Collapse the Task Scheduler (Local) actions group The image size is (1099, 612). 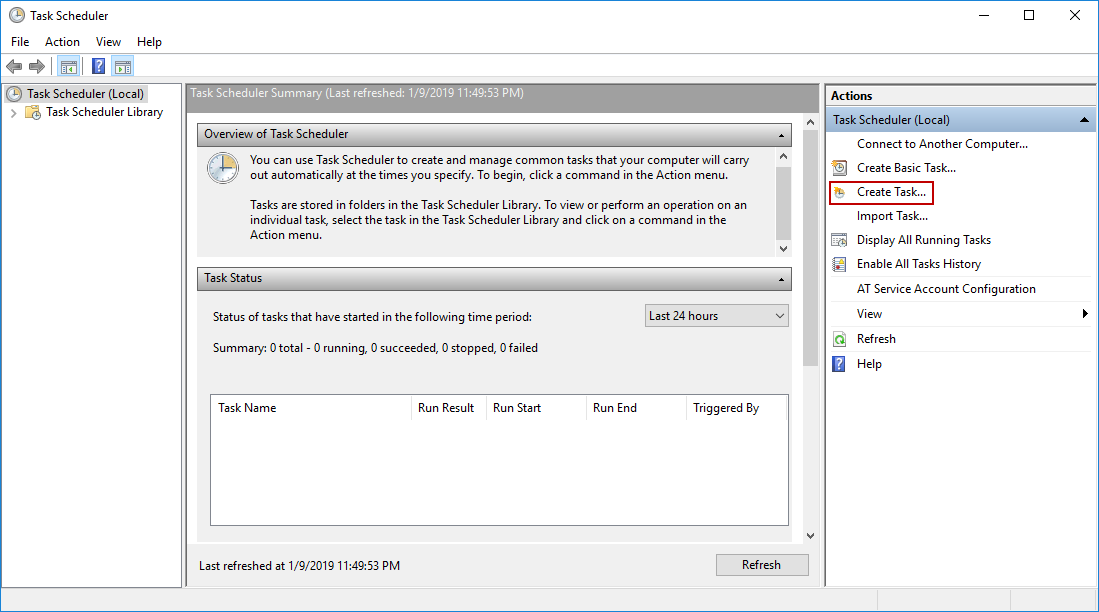pos(1084,120)
